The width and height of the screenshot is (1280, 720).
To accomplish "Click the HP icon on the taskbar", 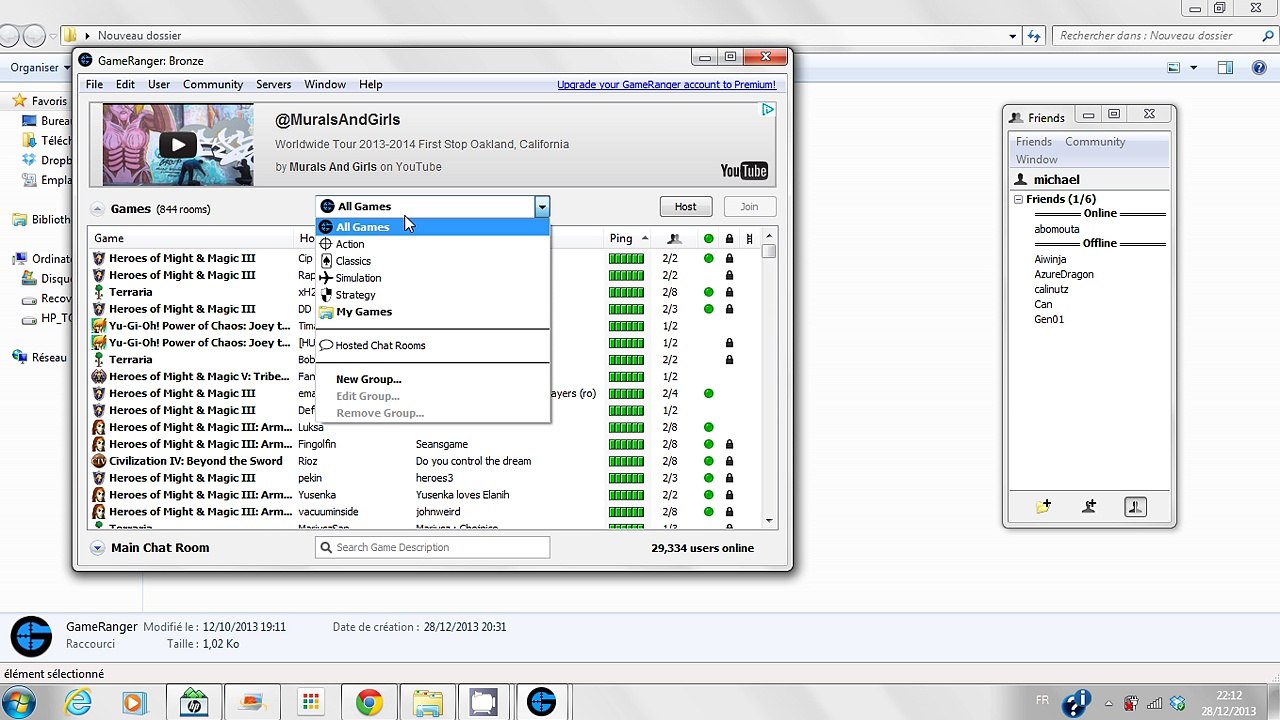I will pyautogui.click(x=194, y=702).
